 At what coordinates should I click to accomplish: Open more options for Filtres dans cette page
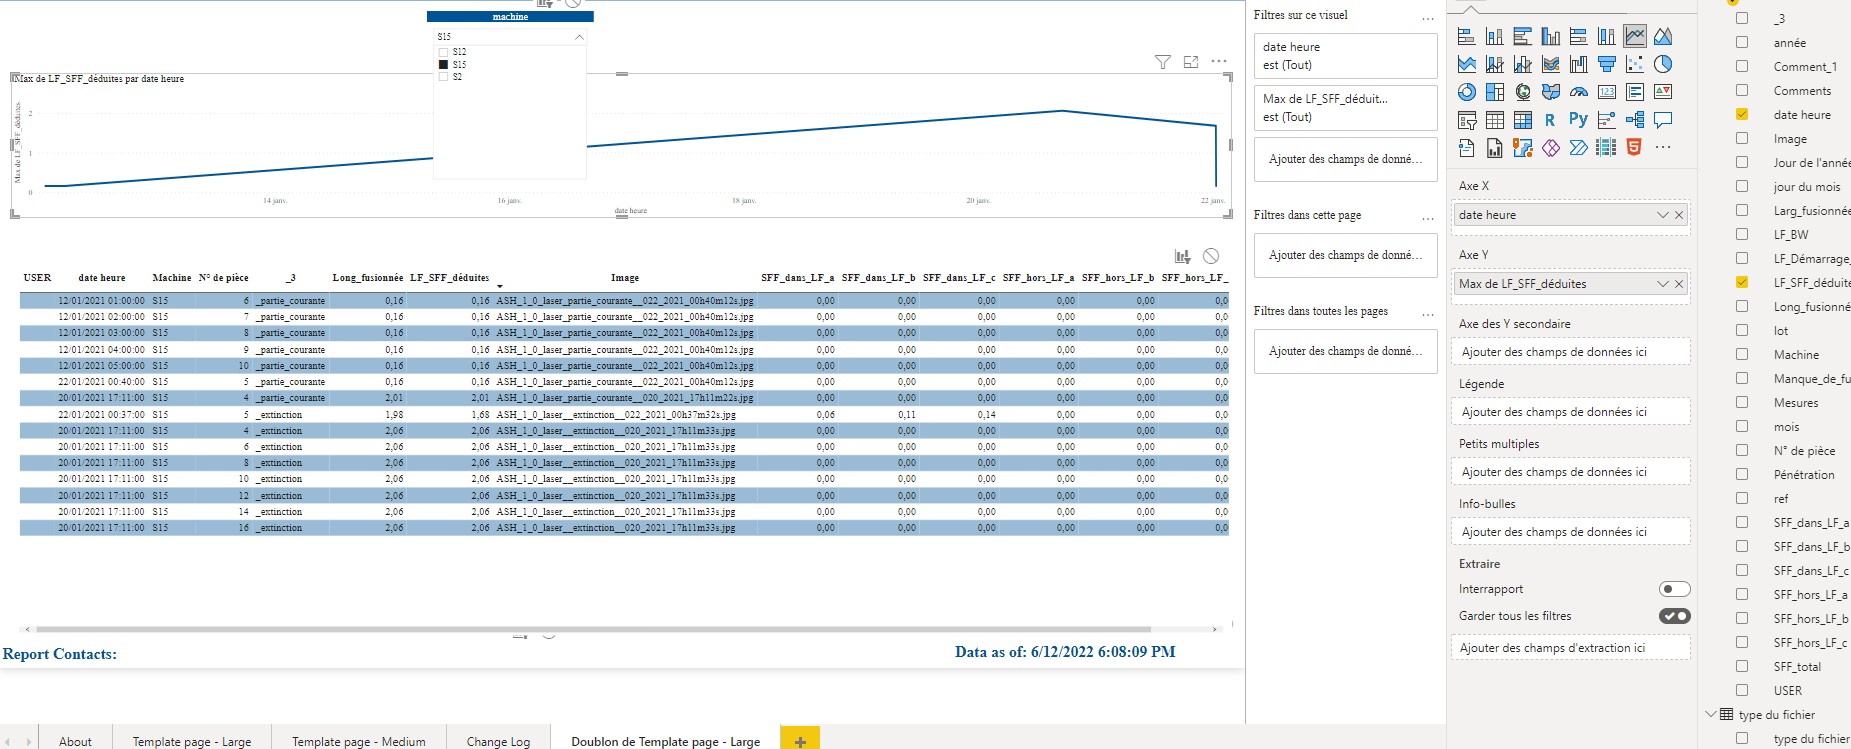click(1428, 219)
